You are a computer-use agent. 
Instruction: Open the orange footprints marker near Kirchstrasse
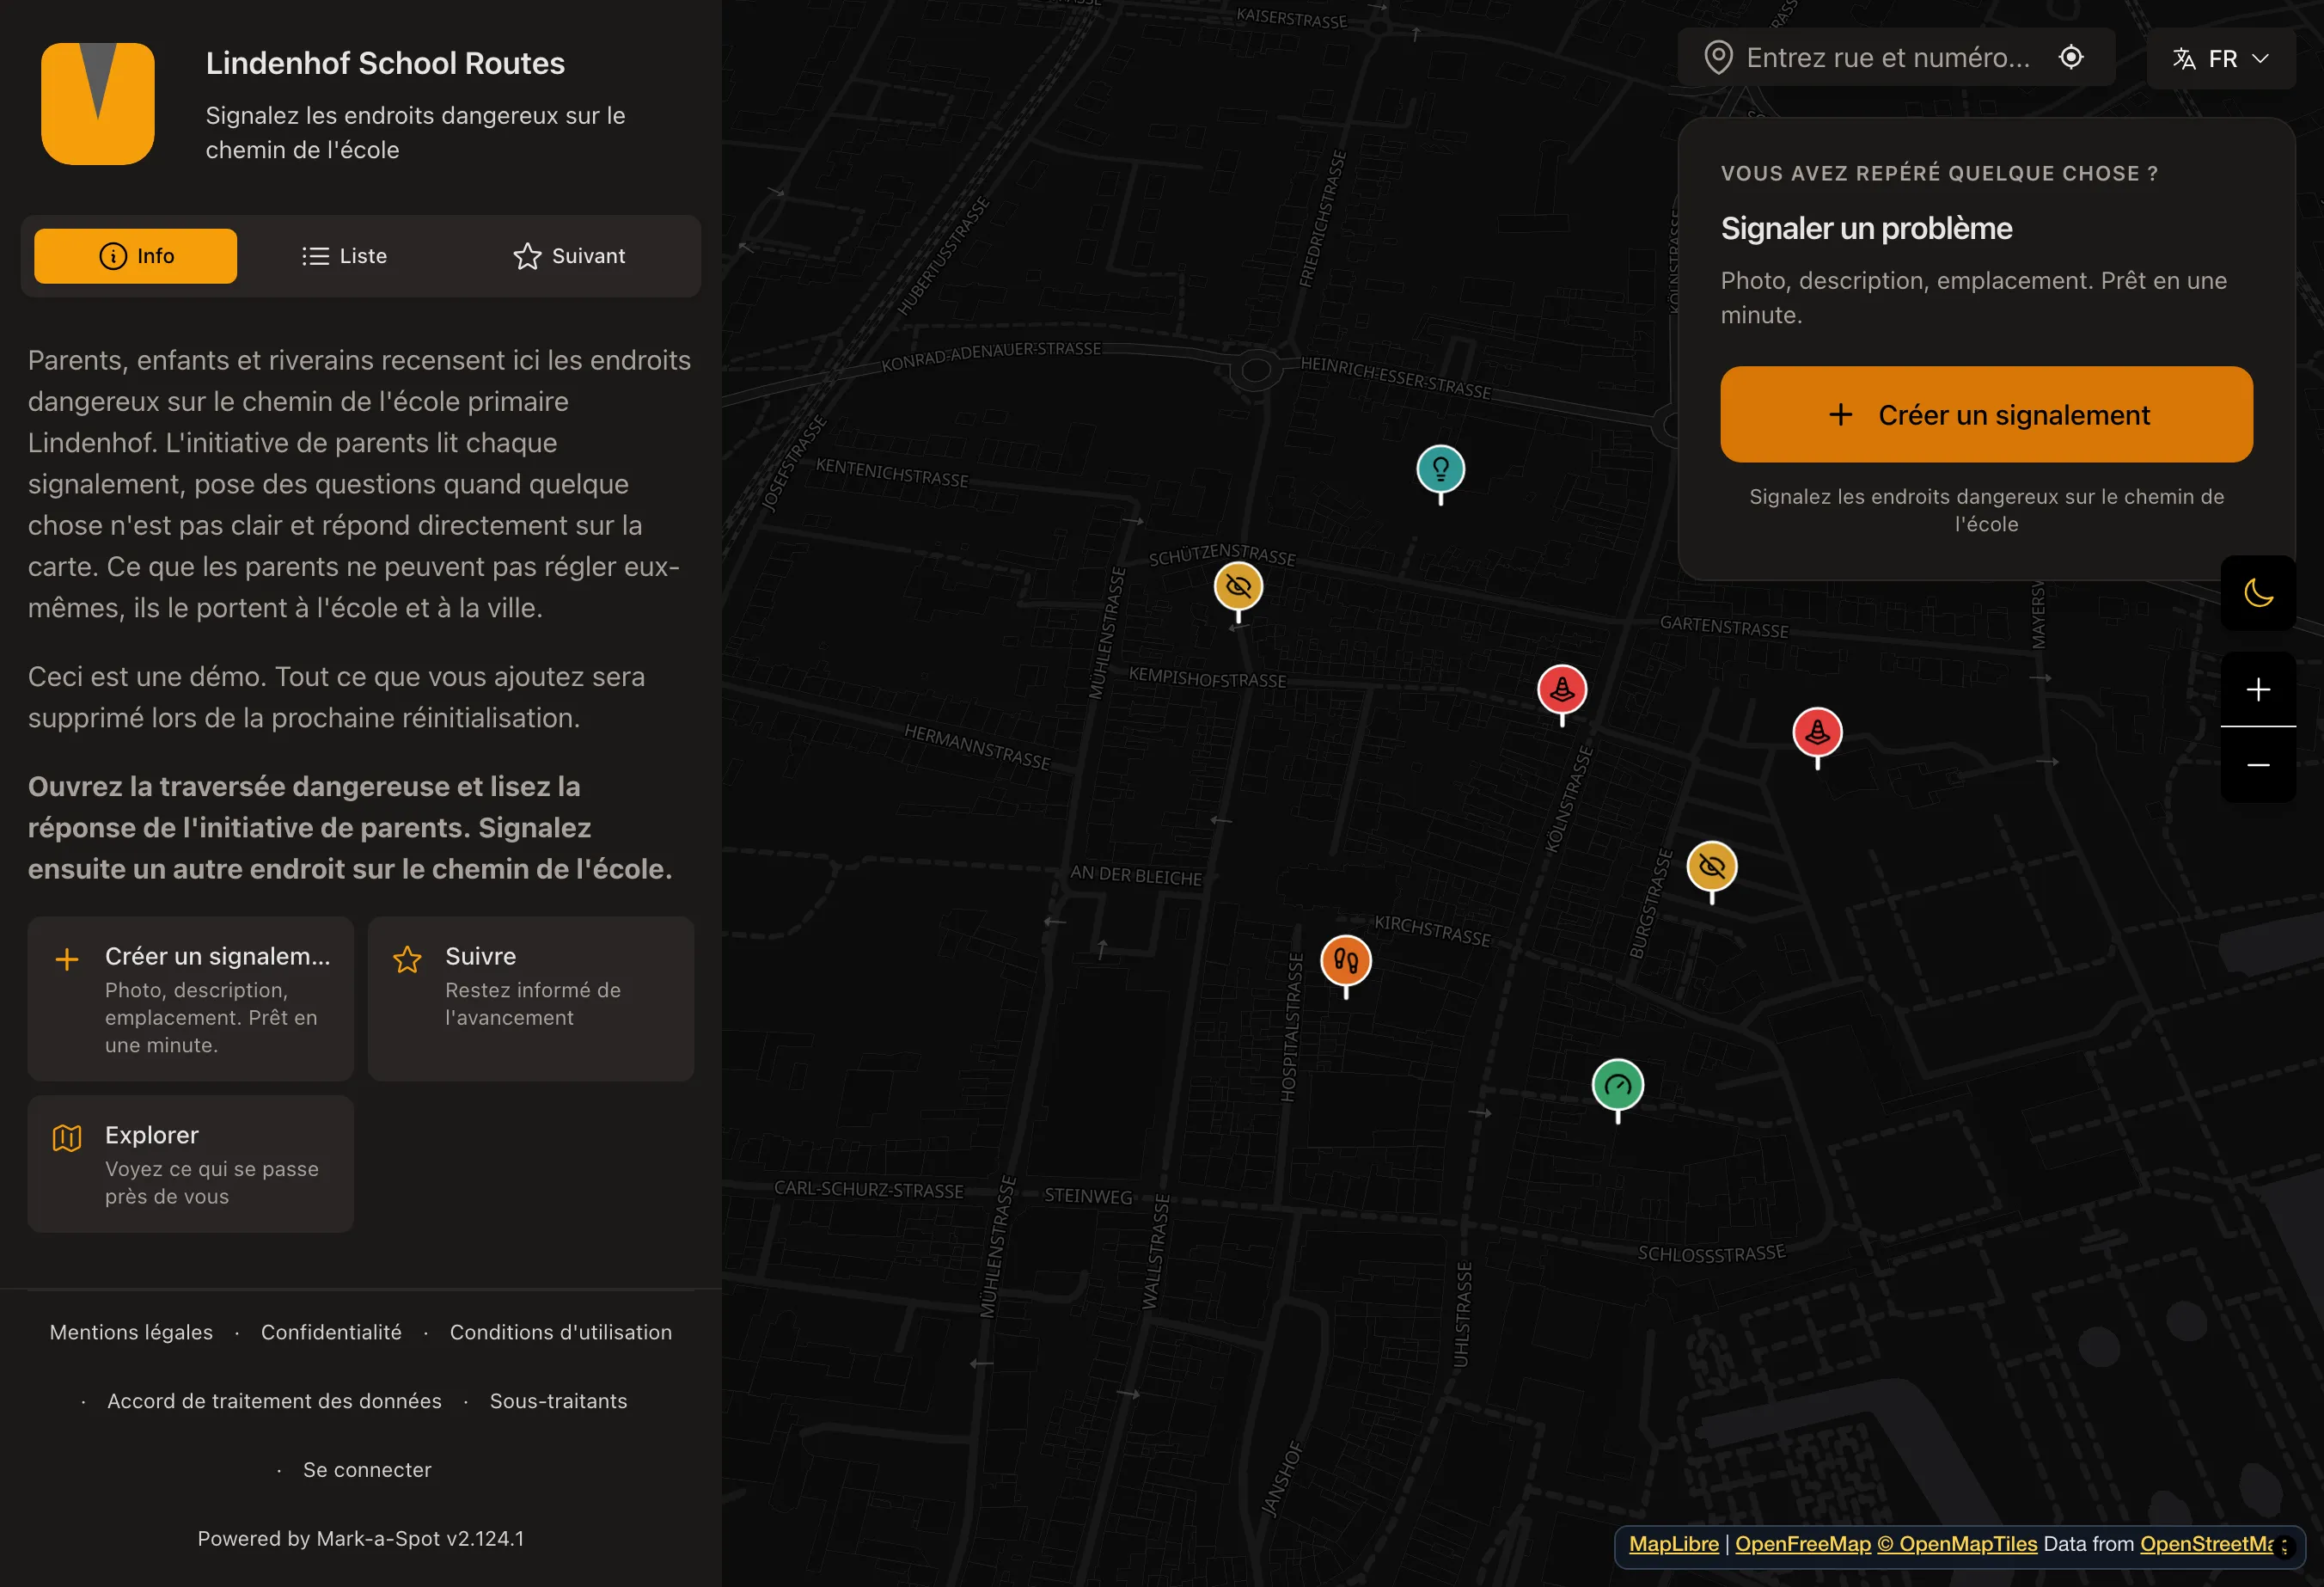click(1346, 961)
